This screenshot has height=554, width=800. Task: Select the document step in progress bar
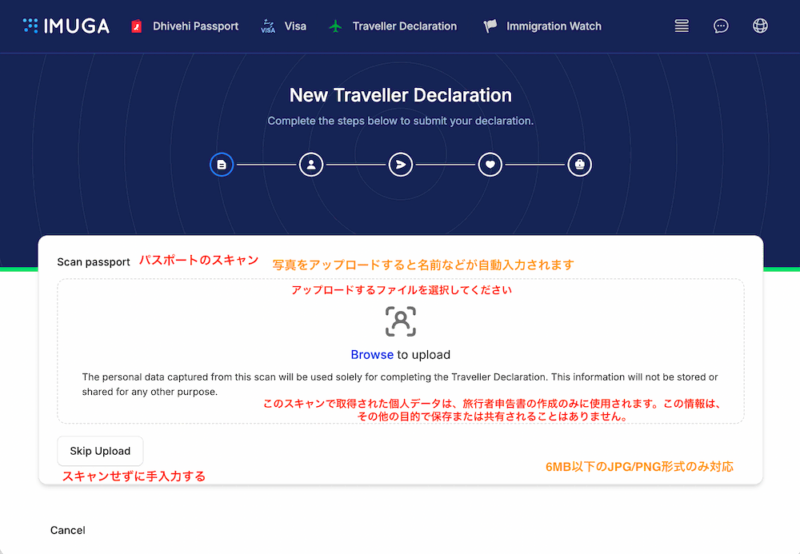(x=221, y=165)
